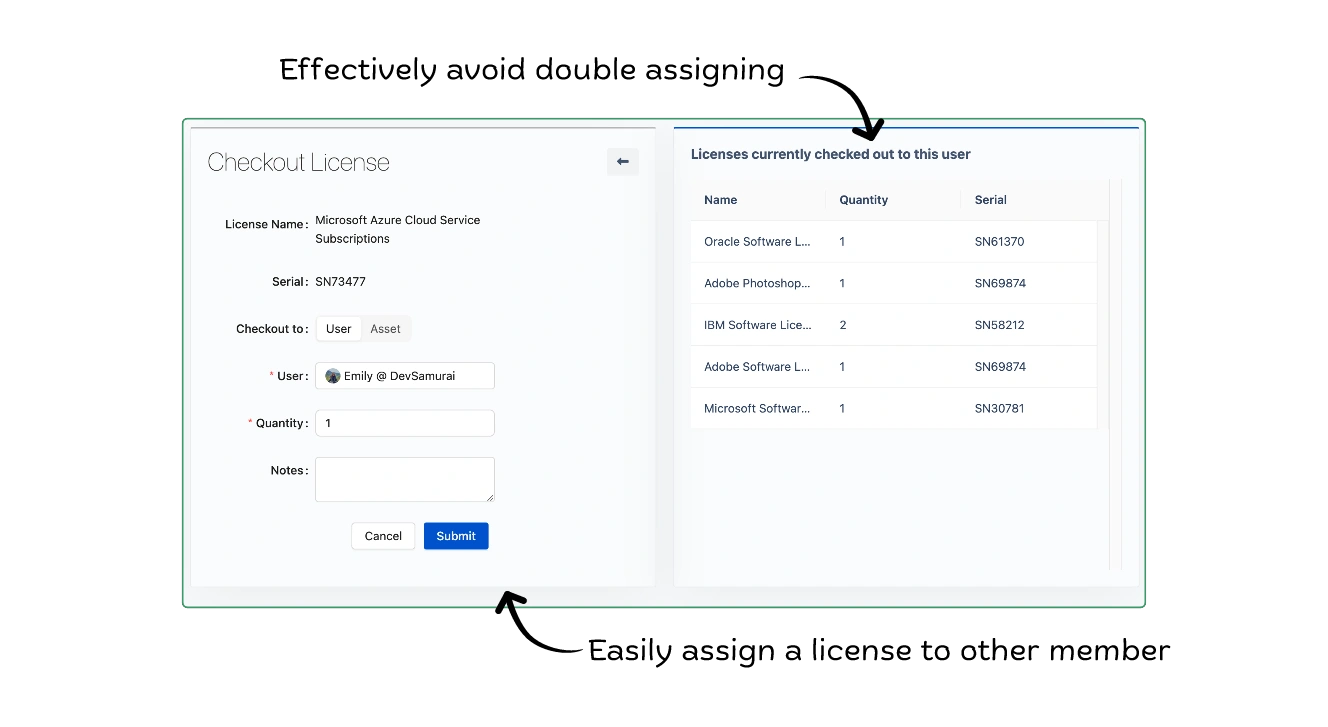Image resolution: width=1328 pixels, height=727 pixels.
Task: Select the Adobe Photoshop license row
Action: coord(757,283)
